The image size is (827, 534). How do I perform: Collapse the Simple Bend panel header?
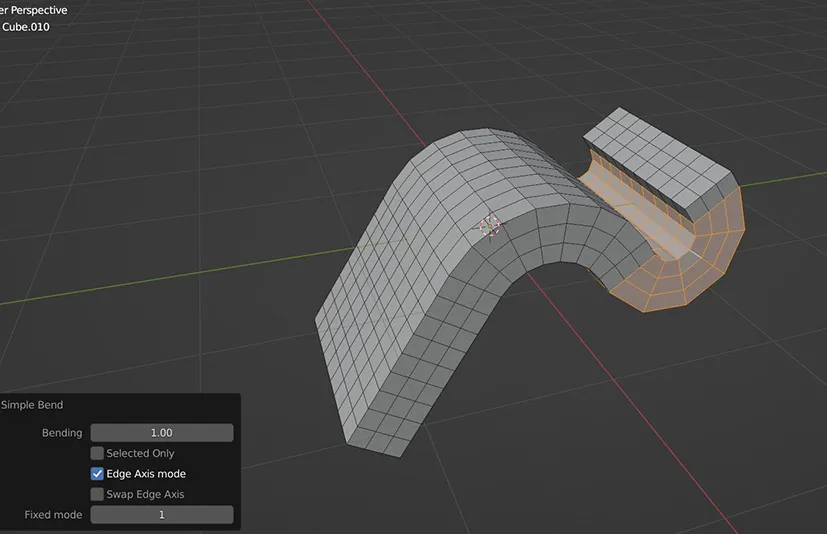(32, 405)
